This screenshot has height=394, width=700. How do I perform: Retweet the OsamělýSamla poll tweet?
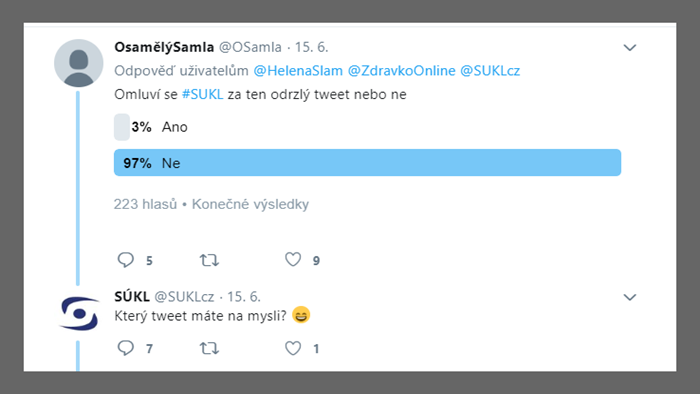[x=209, y=260]
